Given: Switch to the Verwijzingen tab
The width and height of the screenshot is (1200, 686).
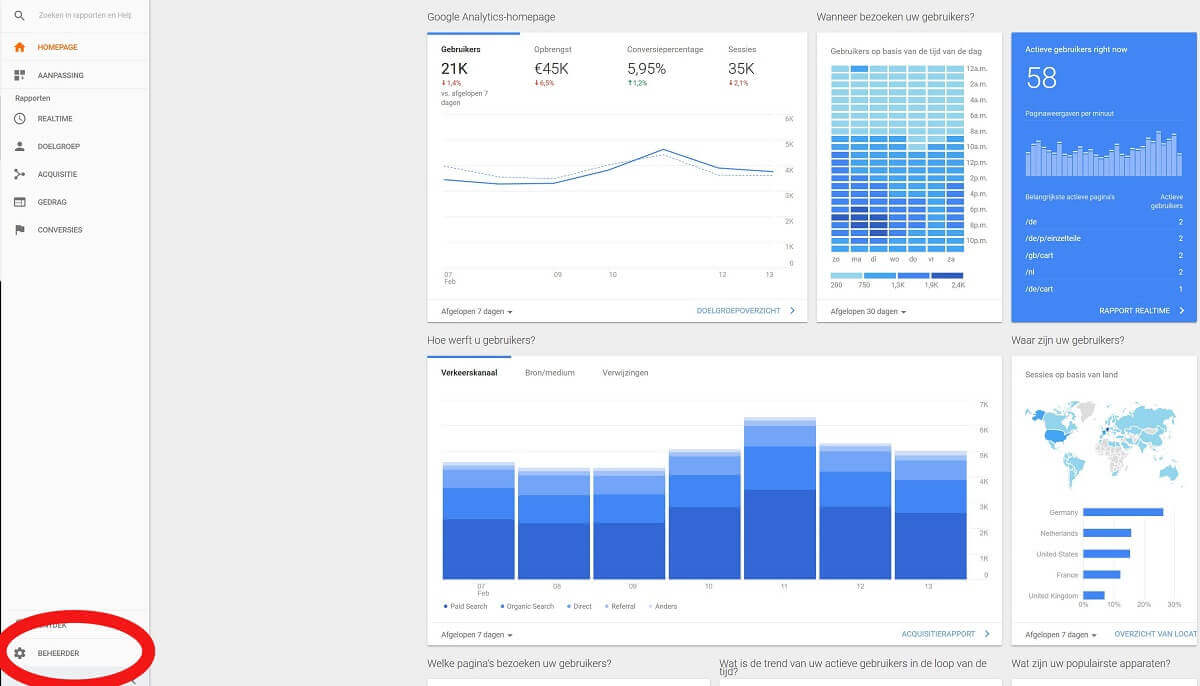Looking at the screenshot, I should (x=625, y=373).
